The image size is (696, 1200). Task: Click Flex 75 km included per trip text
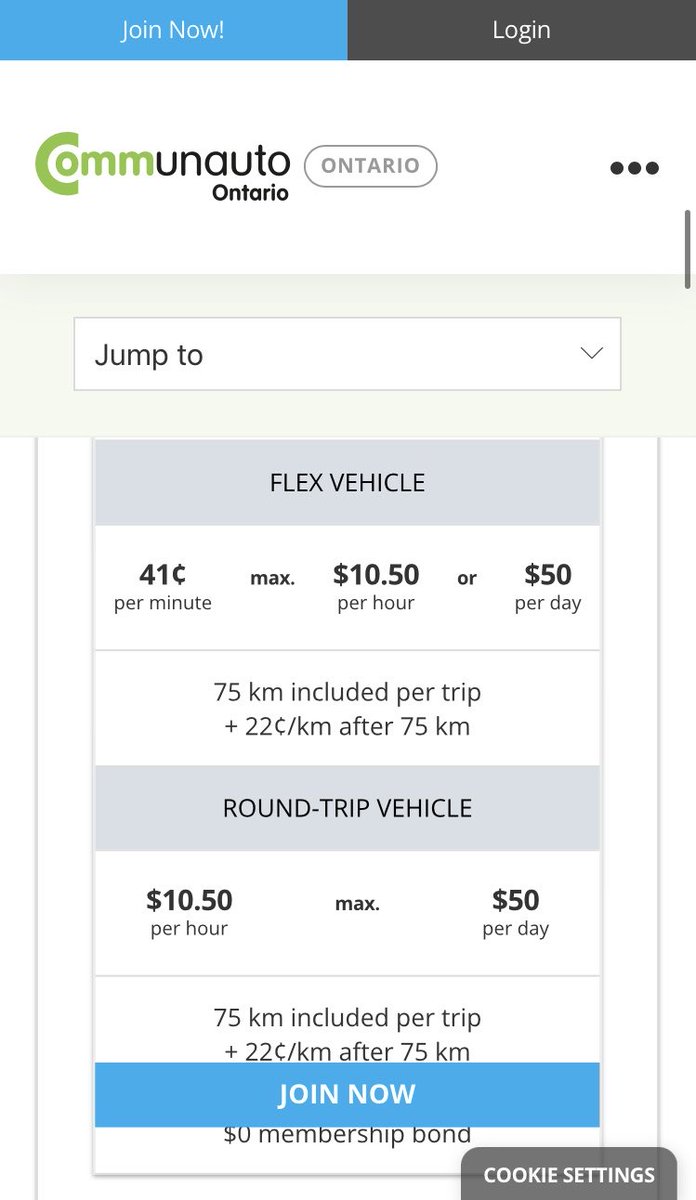tap(347, 691)
